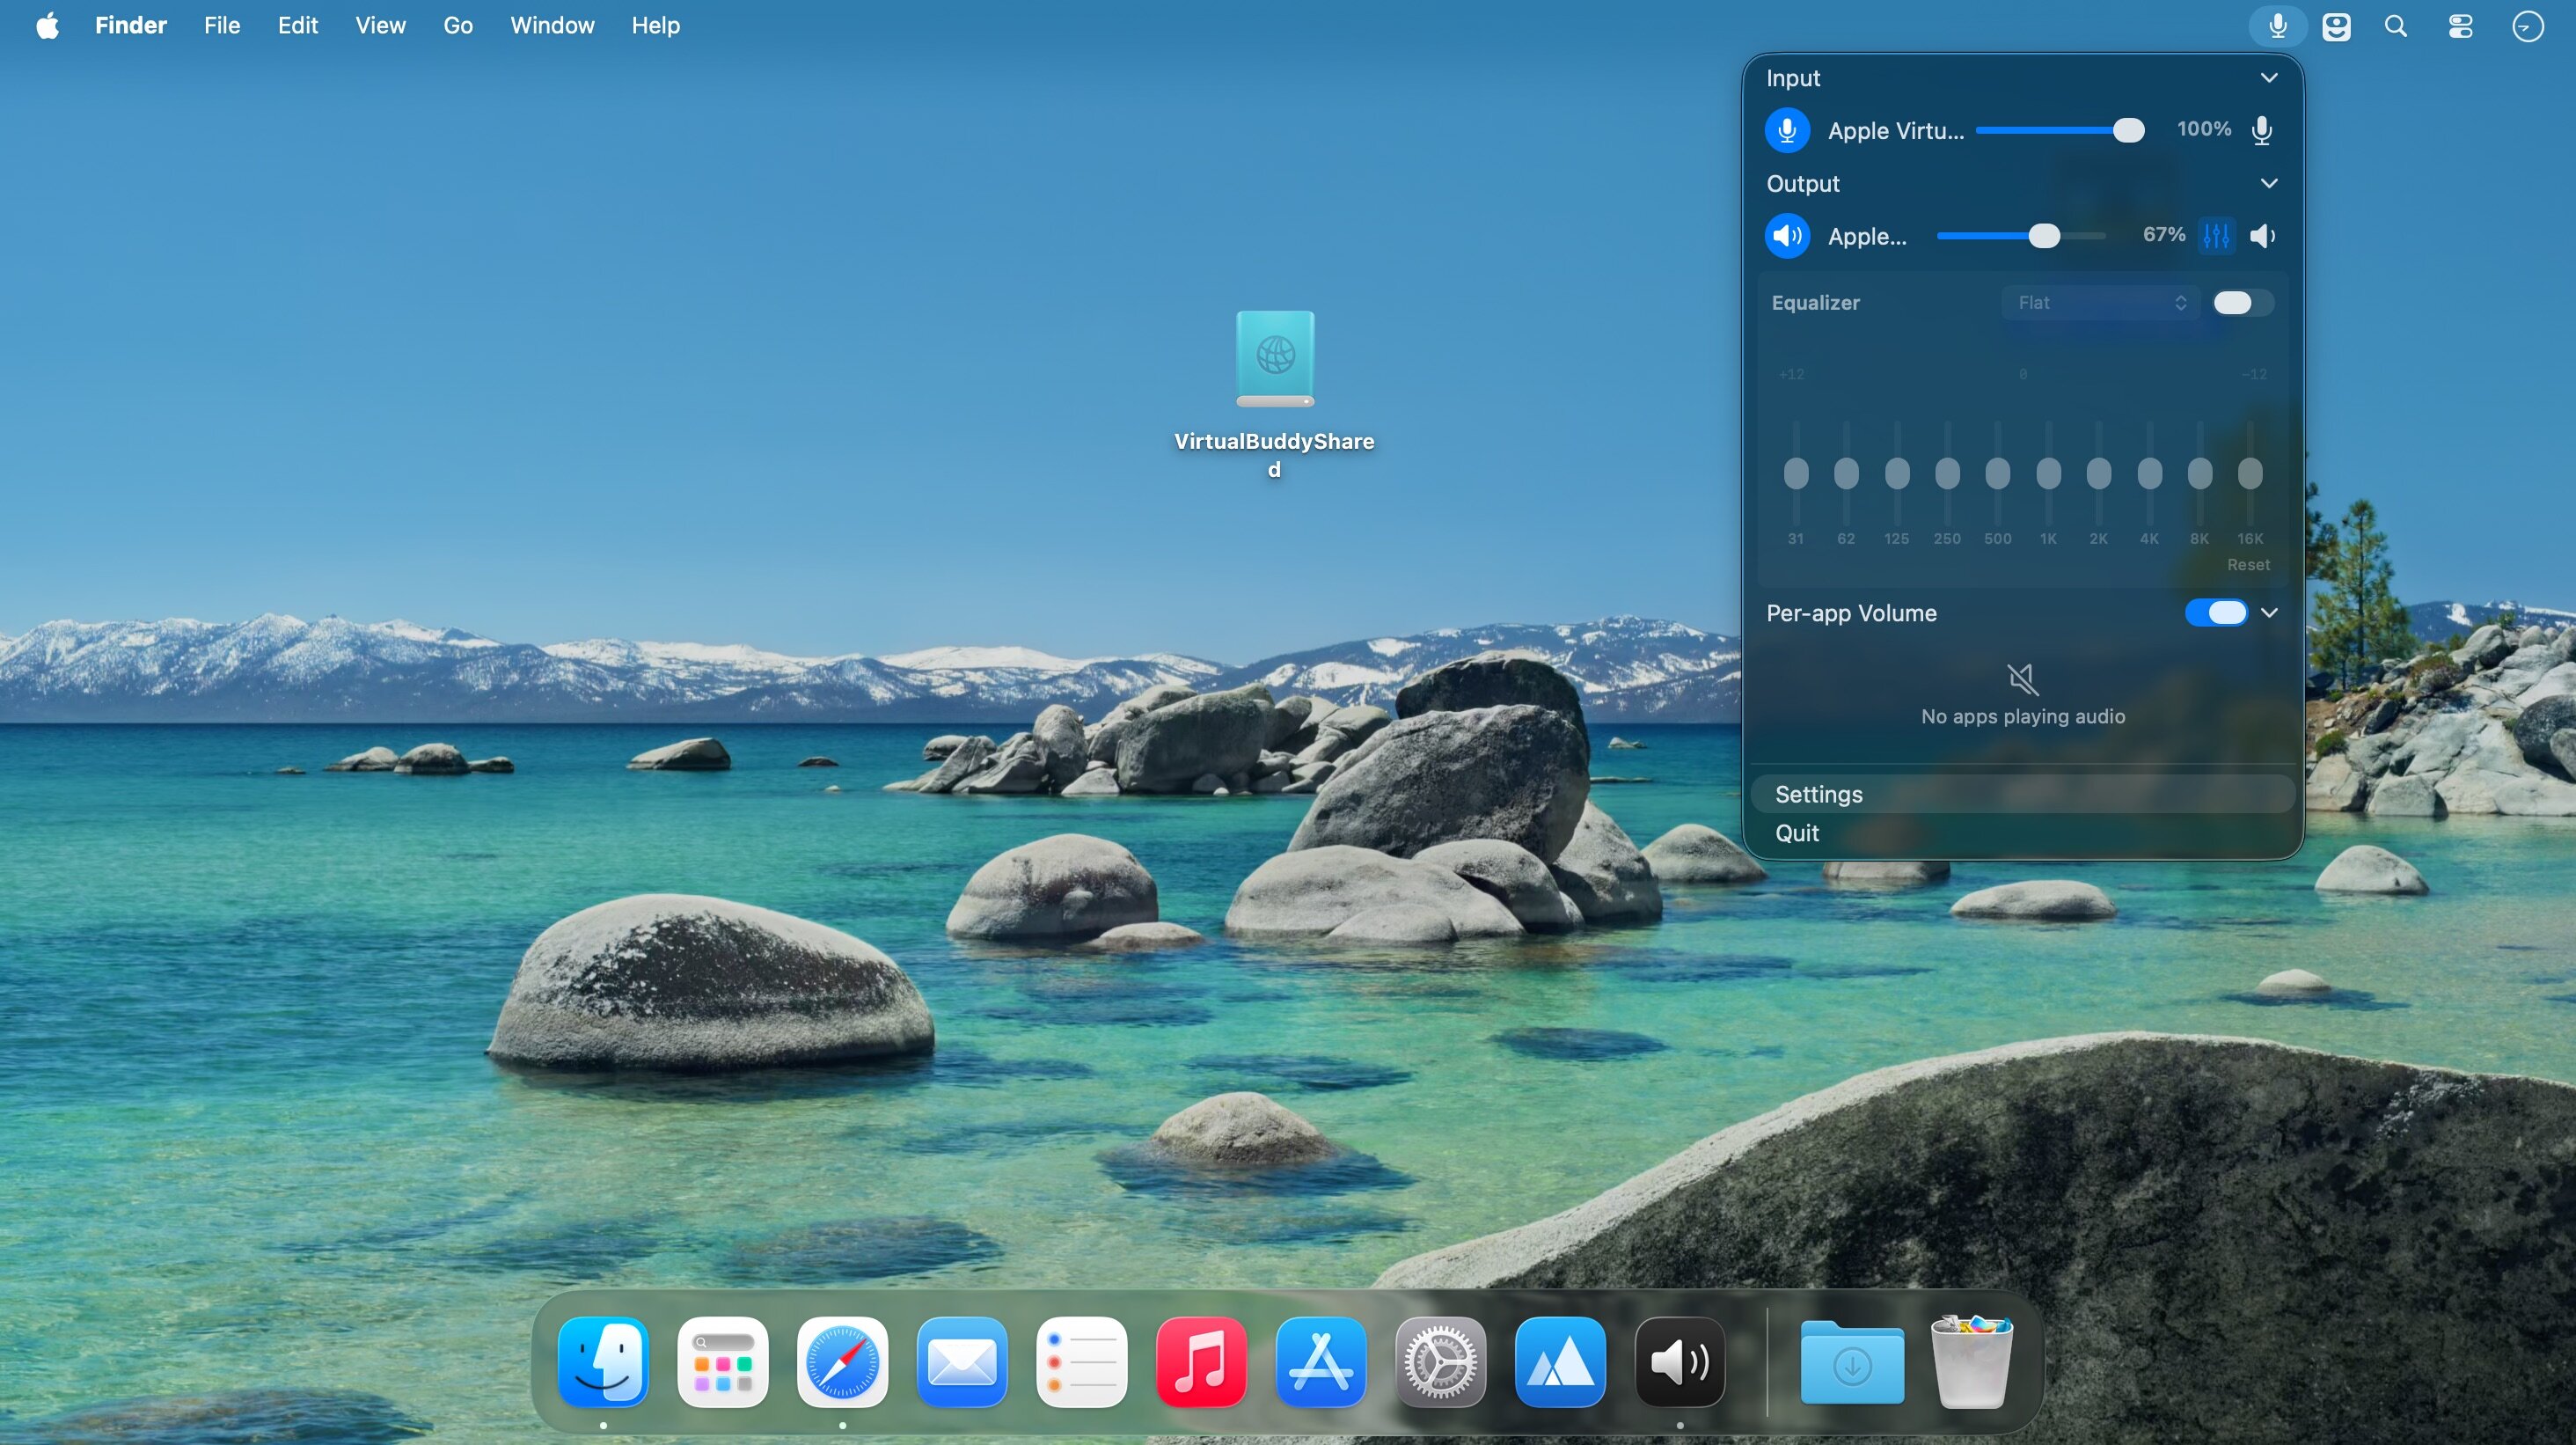Screen dimensions: 2576x1445
Task: Click the 4K equalizer band slider
Action: [2150, 473]
